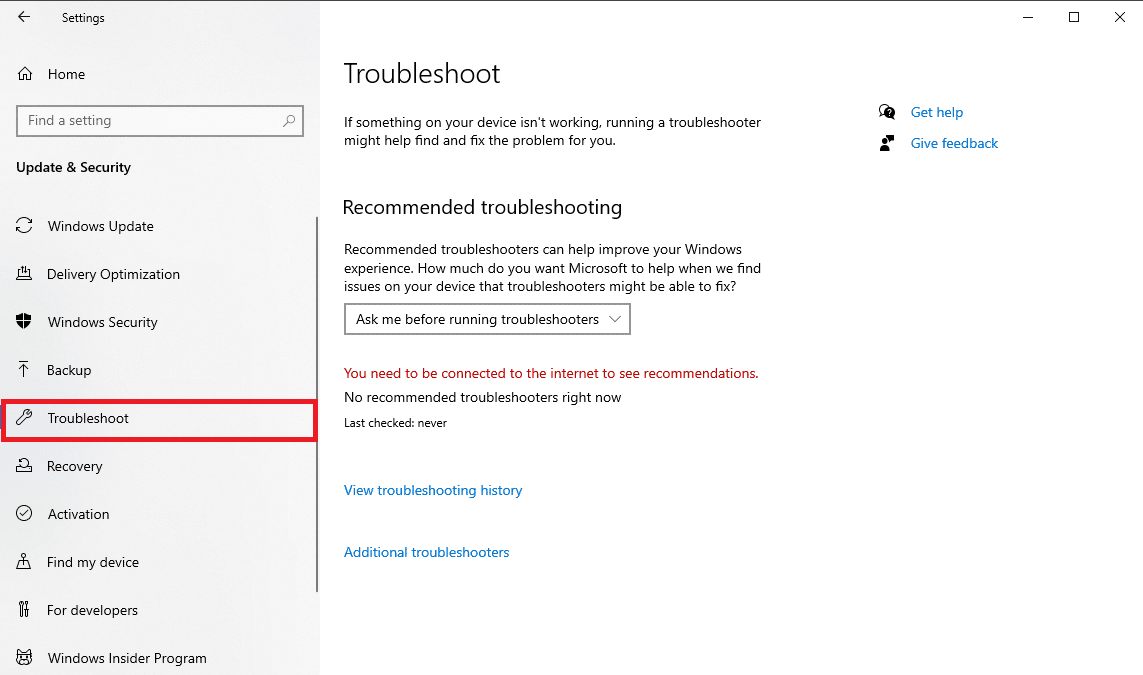Open the Home icon in the sidebar

(25, 74)
